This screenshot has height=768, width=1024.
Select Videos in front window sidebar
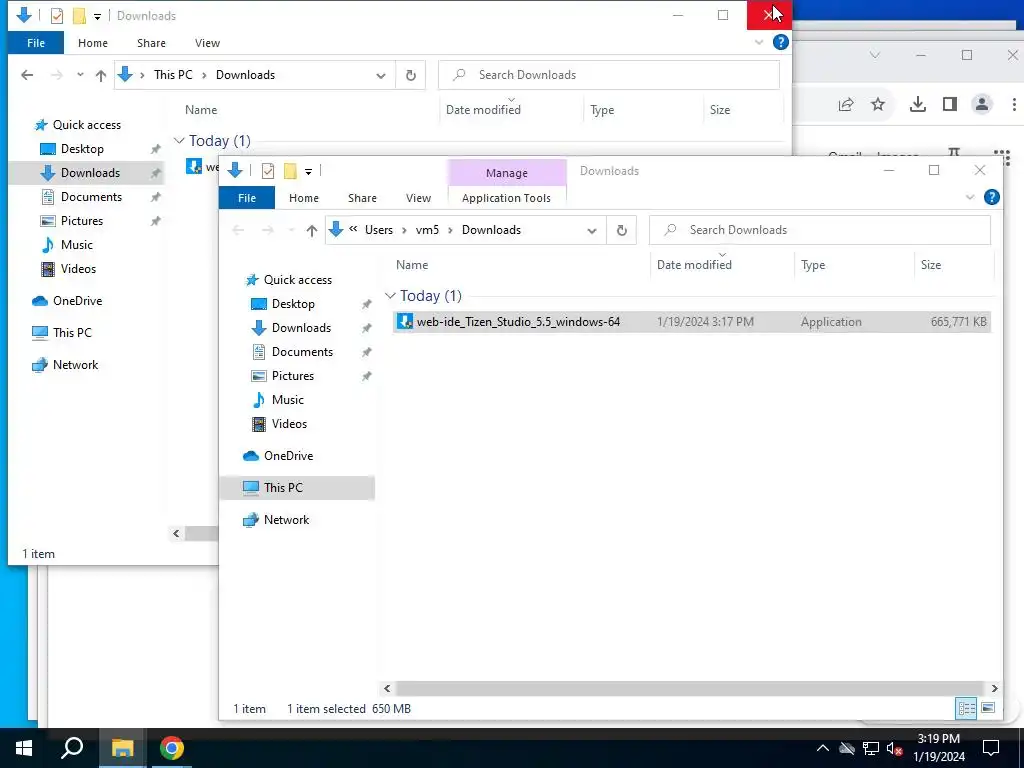[x=289, y=424]
